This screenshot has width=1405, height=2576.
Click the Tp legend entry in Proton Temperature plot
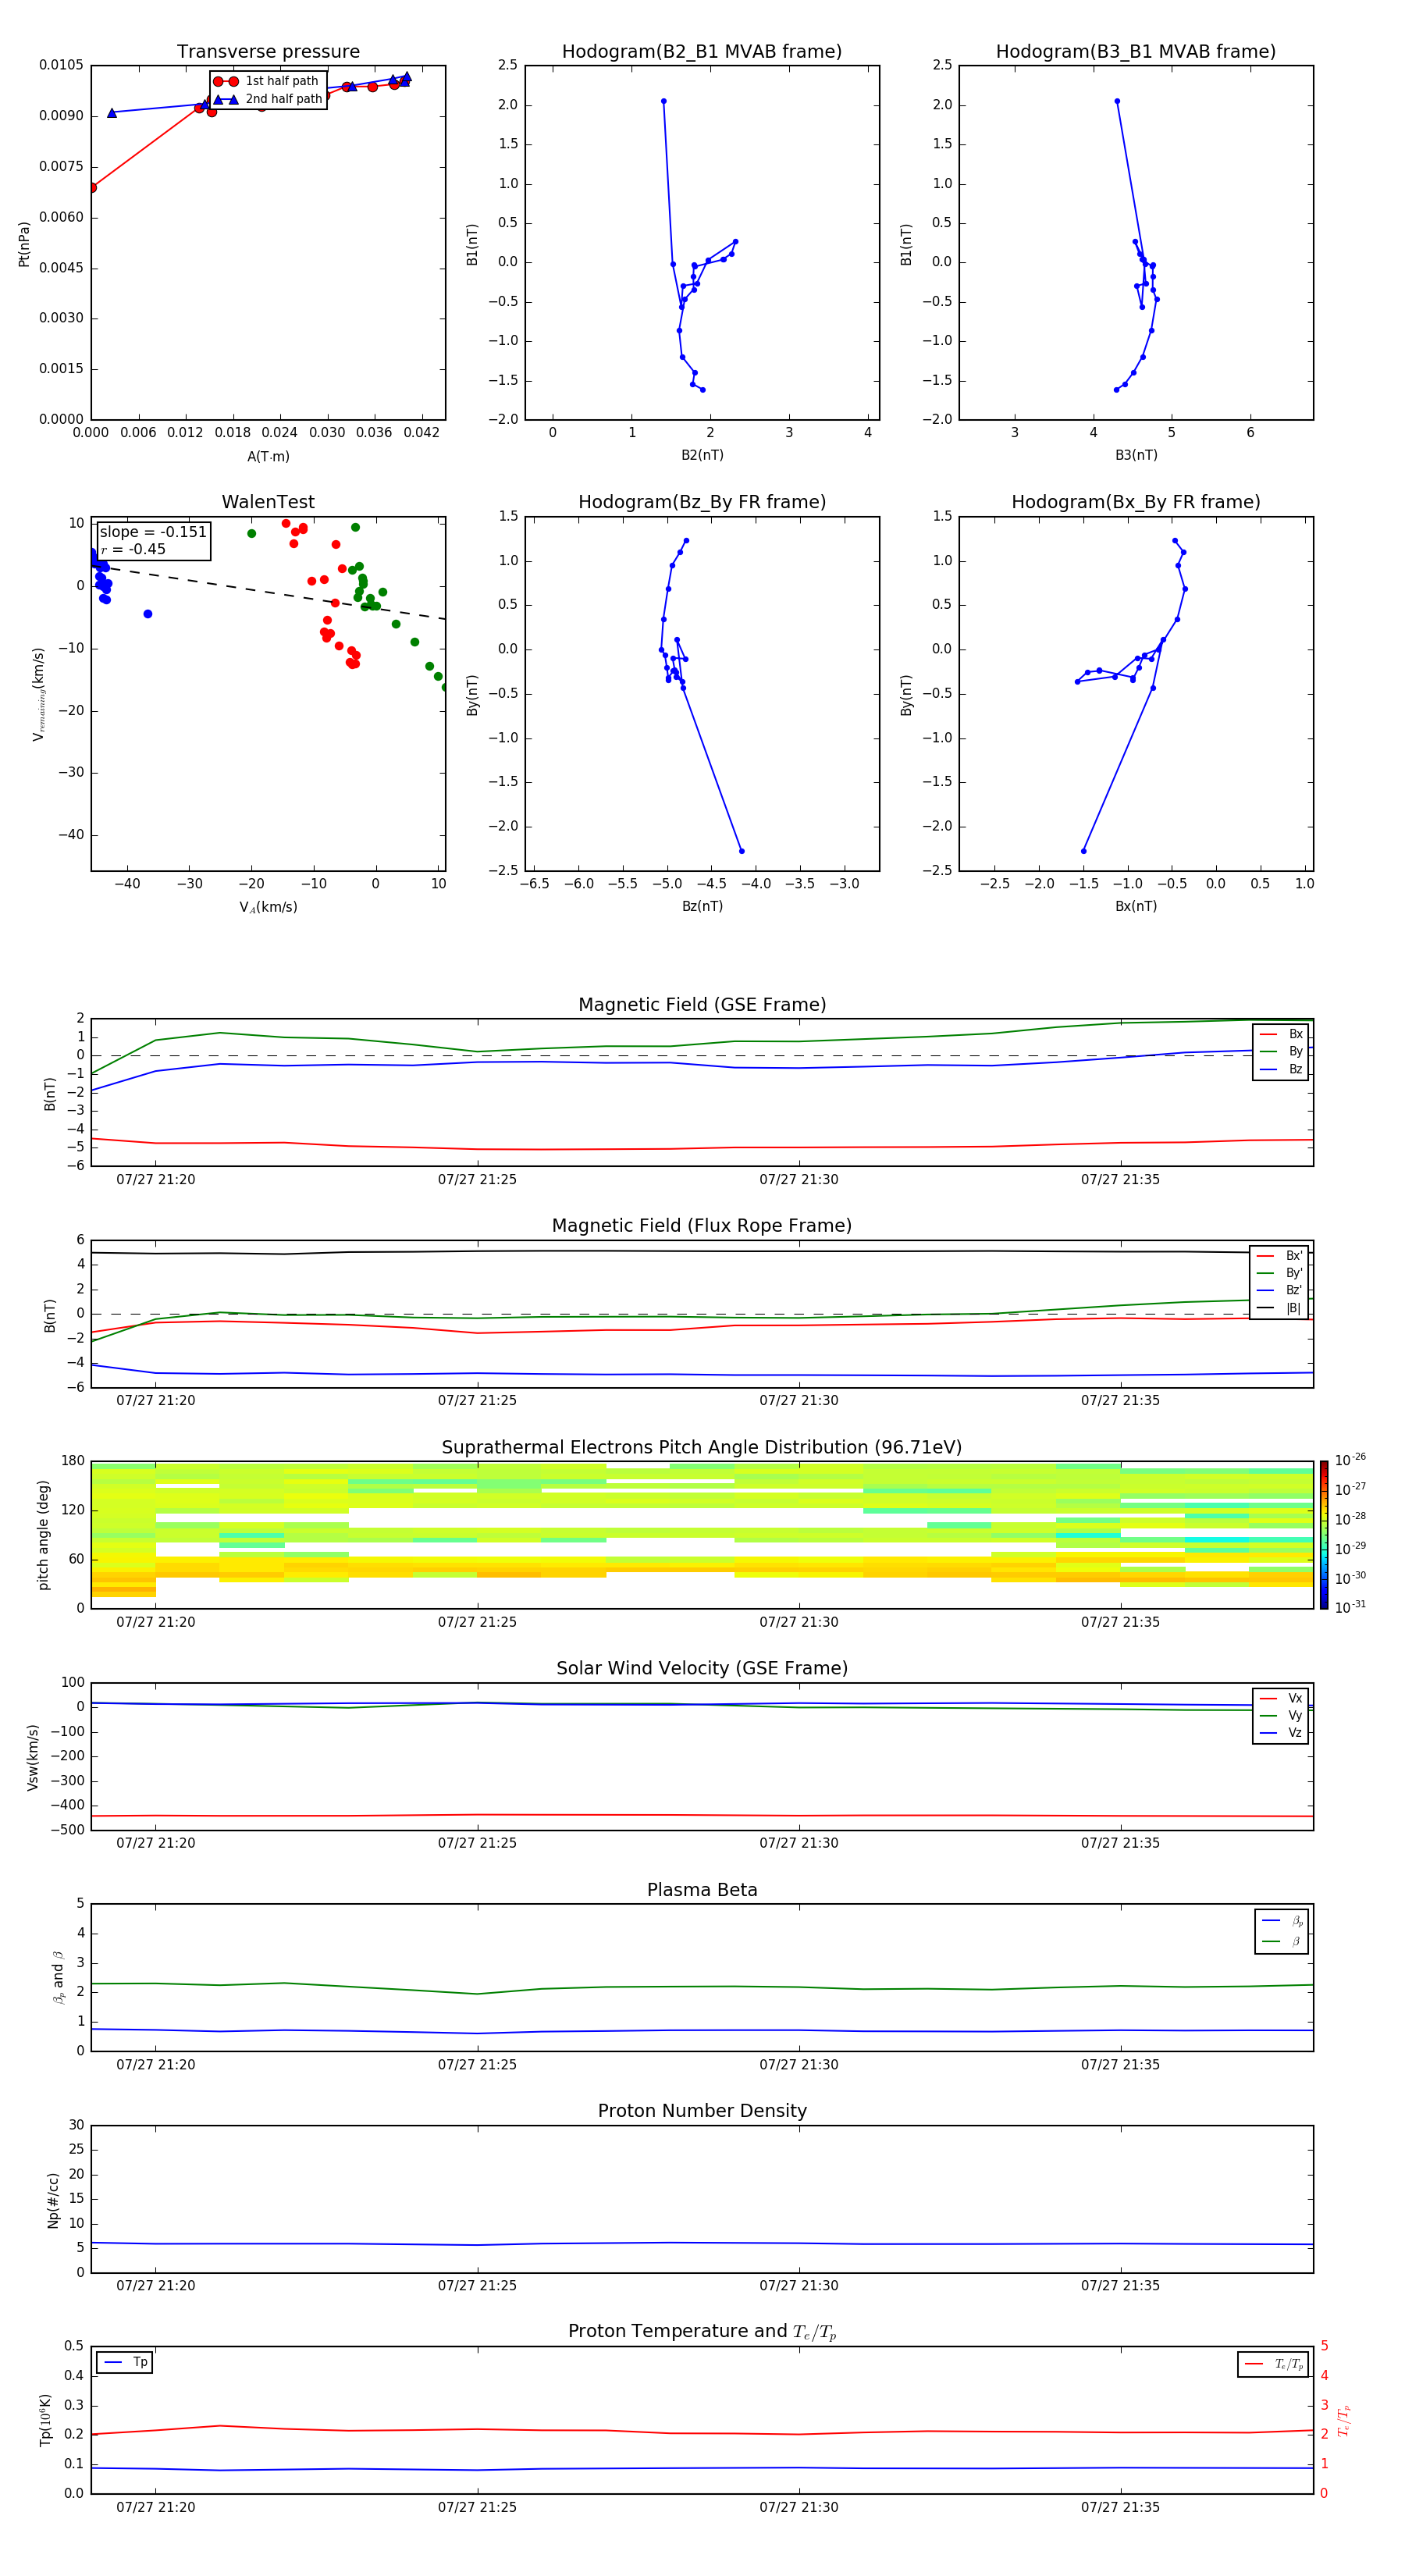(125, 2362)
